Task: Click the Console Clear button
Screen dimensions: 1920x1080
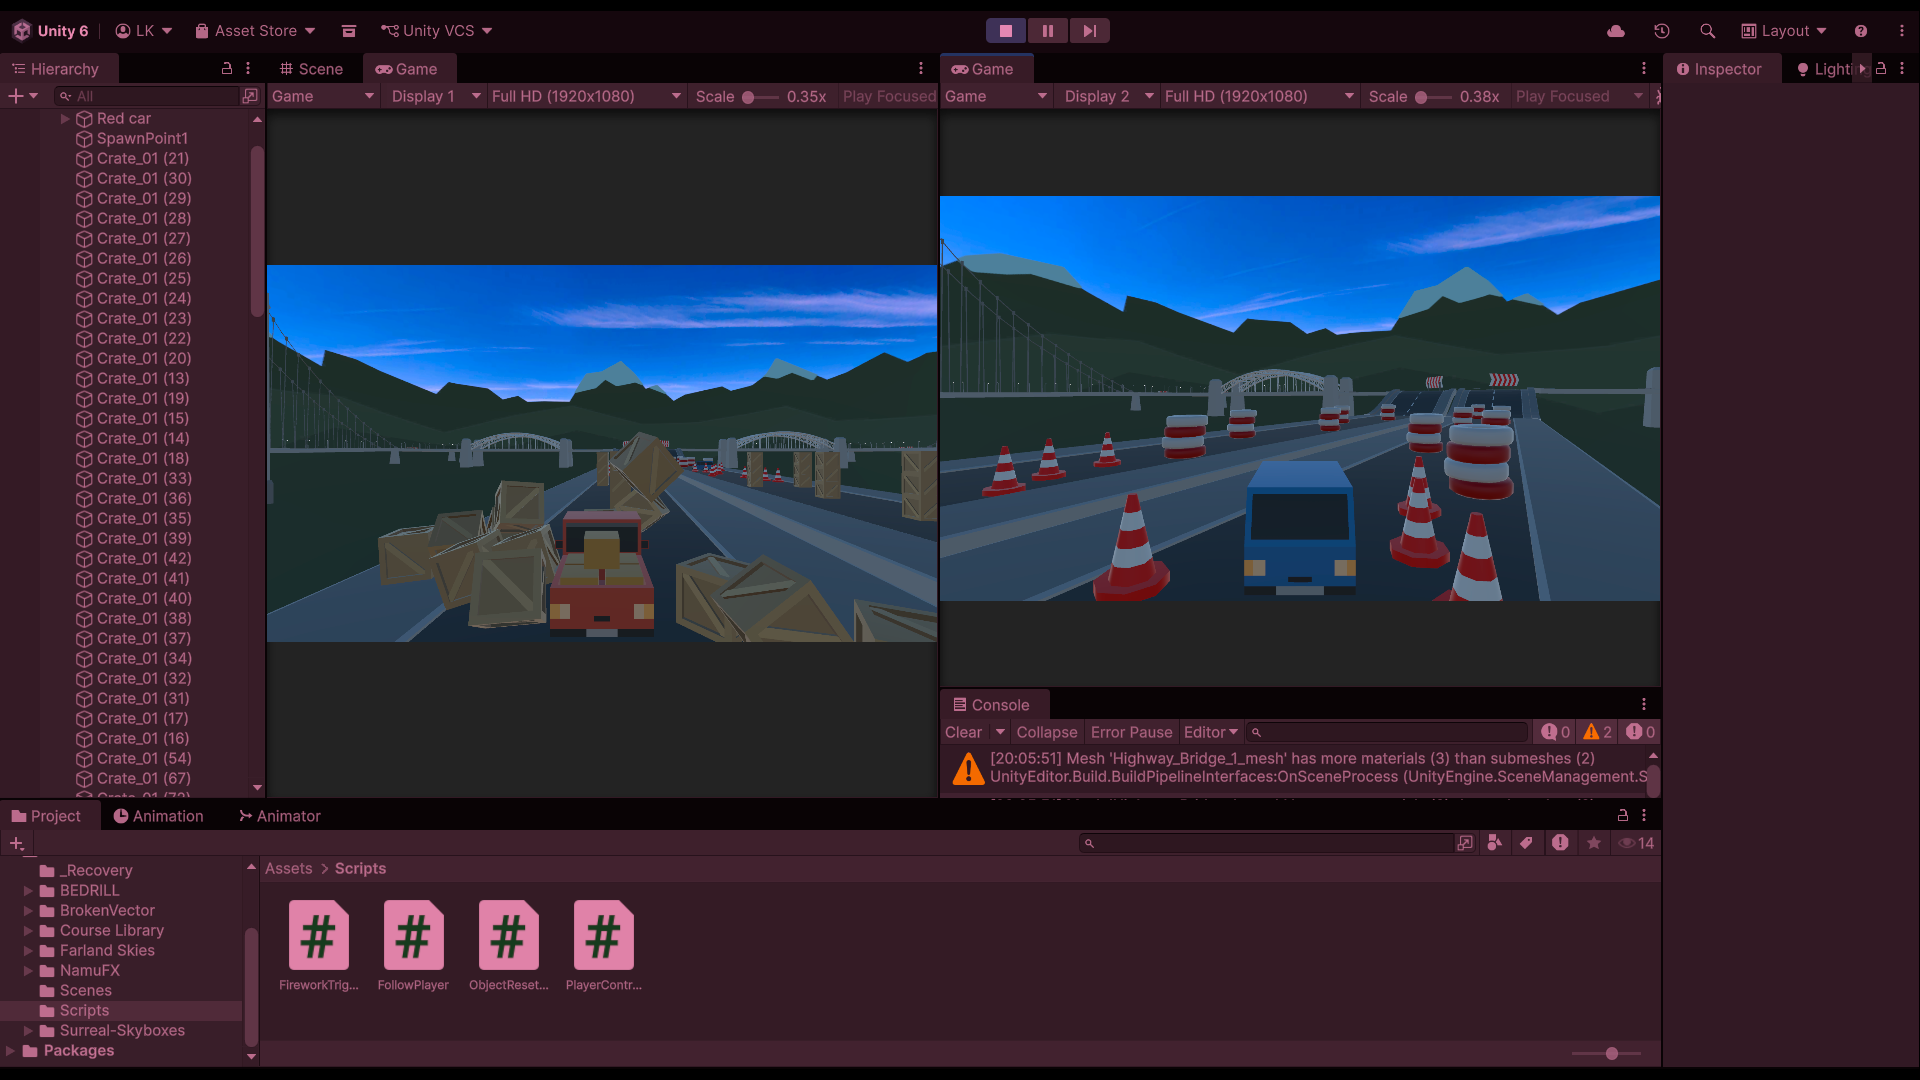Action: coord(963,732)
